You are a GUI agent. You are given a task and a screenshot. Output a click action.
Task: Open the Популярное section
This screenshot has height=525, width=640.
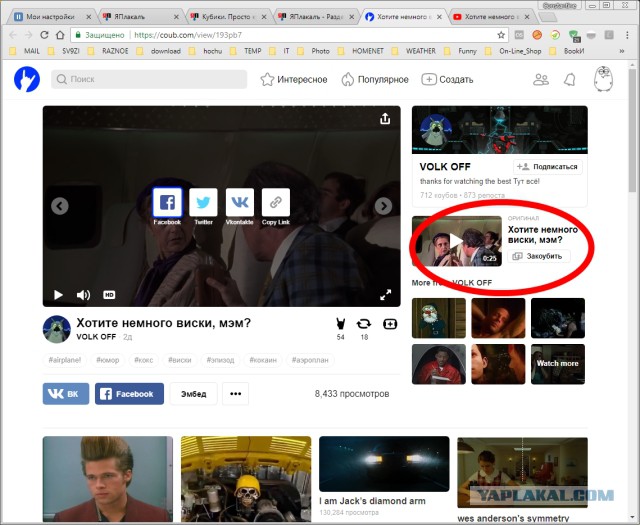pos(375,79)
